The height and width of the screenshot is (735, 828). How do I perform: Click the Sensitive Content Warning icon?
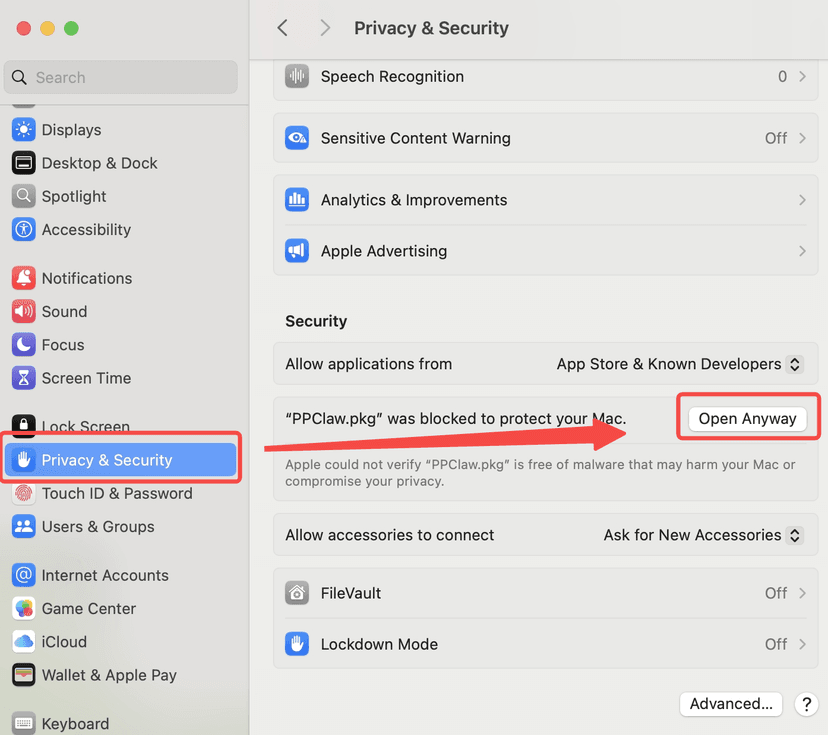coord(297,138)
